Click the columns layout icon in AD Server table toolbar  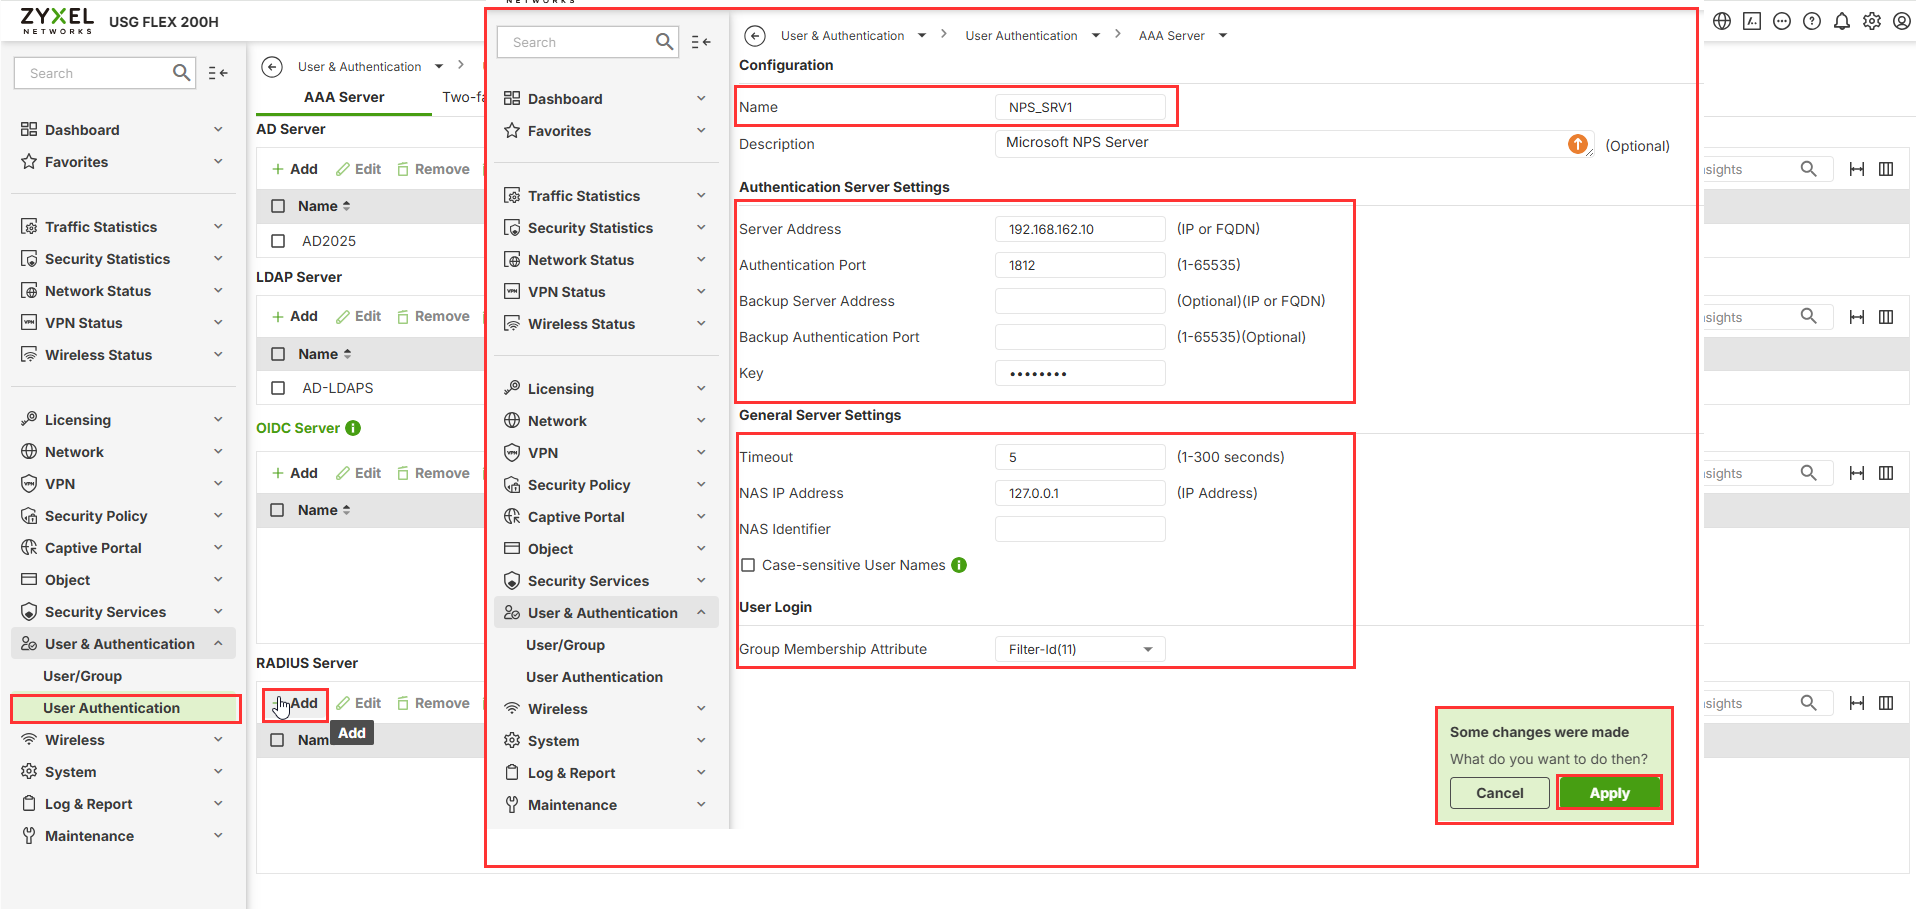point(1886,169)
